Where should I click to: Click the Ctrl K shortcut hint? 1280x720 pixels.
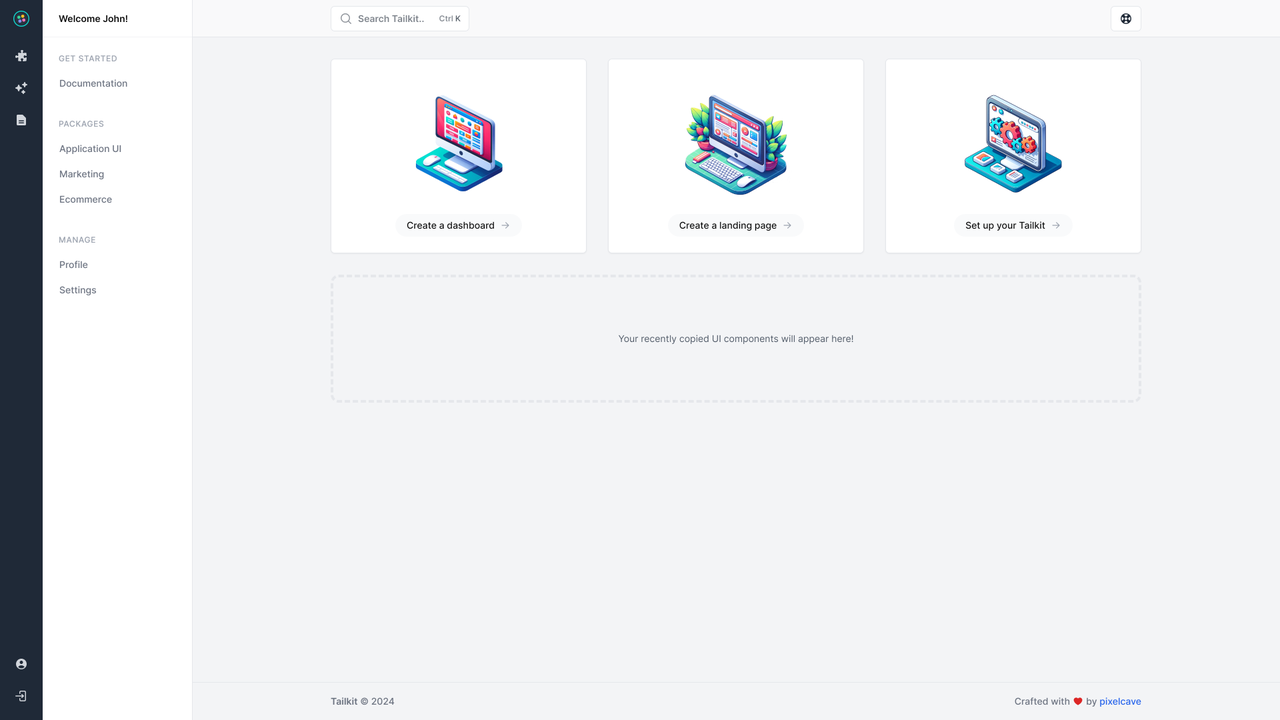point(450,19)
